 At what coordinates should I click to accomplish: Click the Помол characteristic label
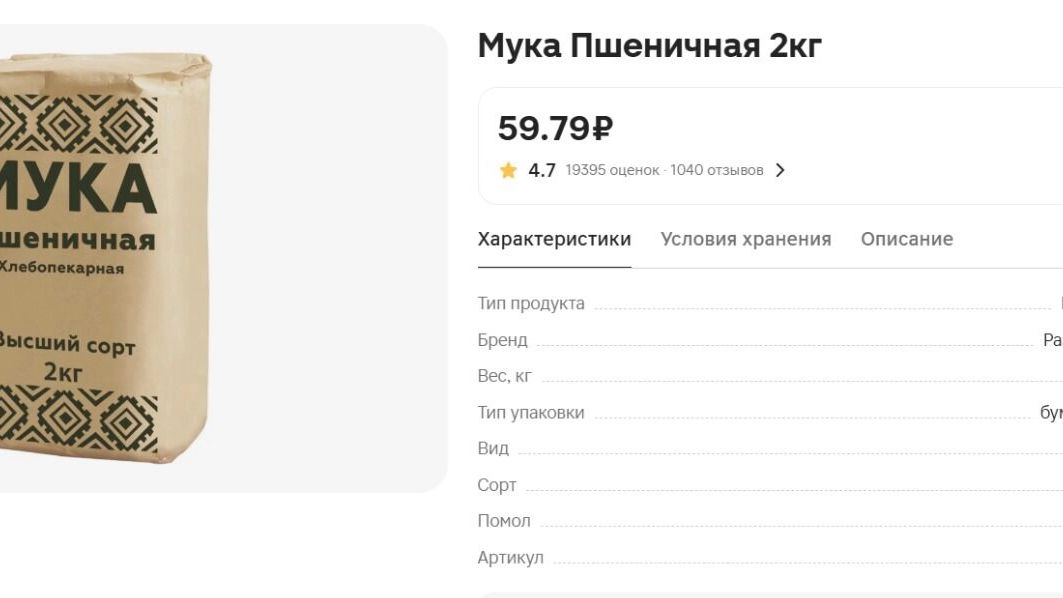(504, 521)
